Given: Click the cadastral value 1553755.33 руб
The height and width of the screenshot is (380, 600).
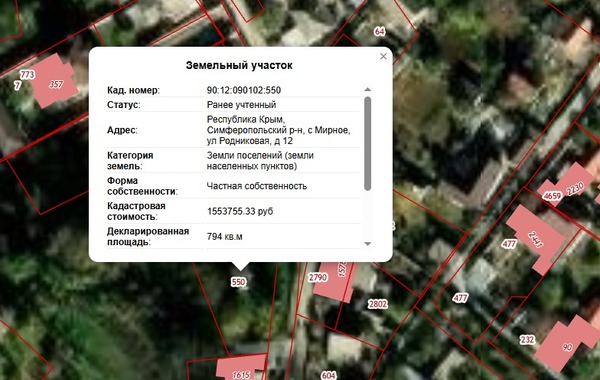Looking at the screenshot, I should click(x=240, y=211).
